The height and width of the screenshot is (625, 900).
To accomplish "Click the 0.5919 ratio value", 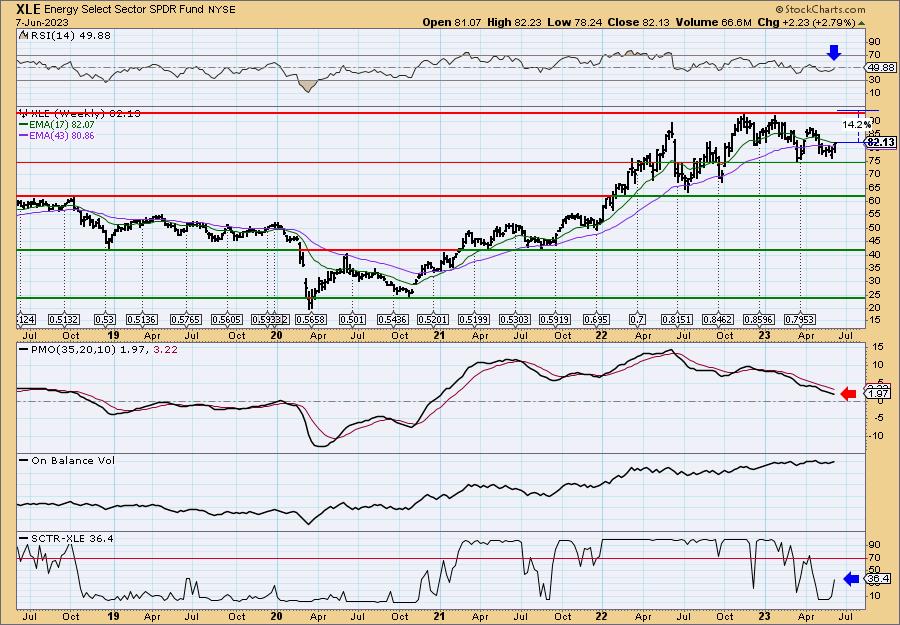I will pyautogui.click(x=555, y=319).
